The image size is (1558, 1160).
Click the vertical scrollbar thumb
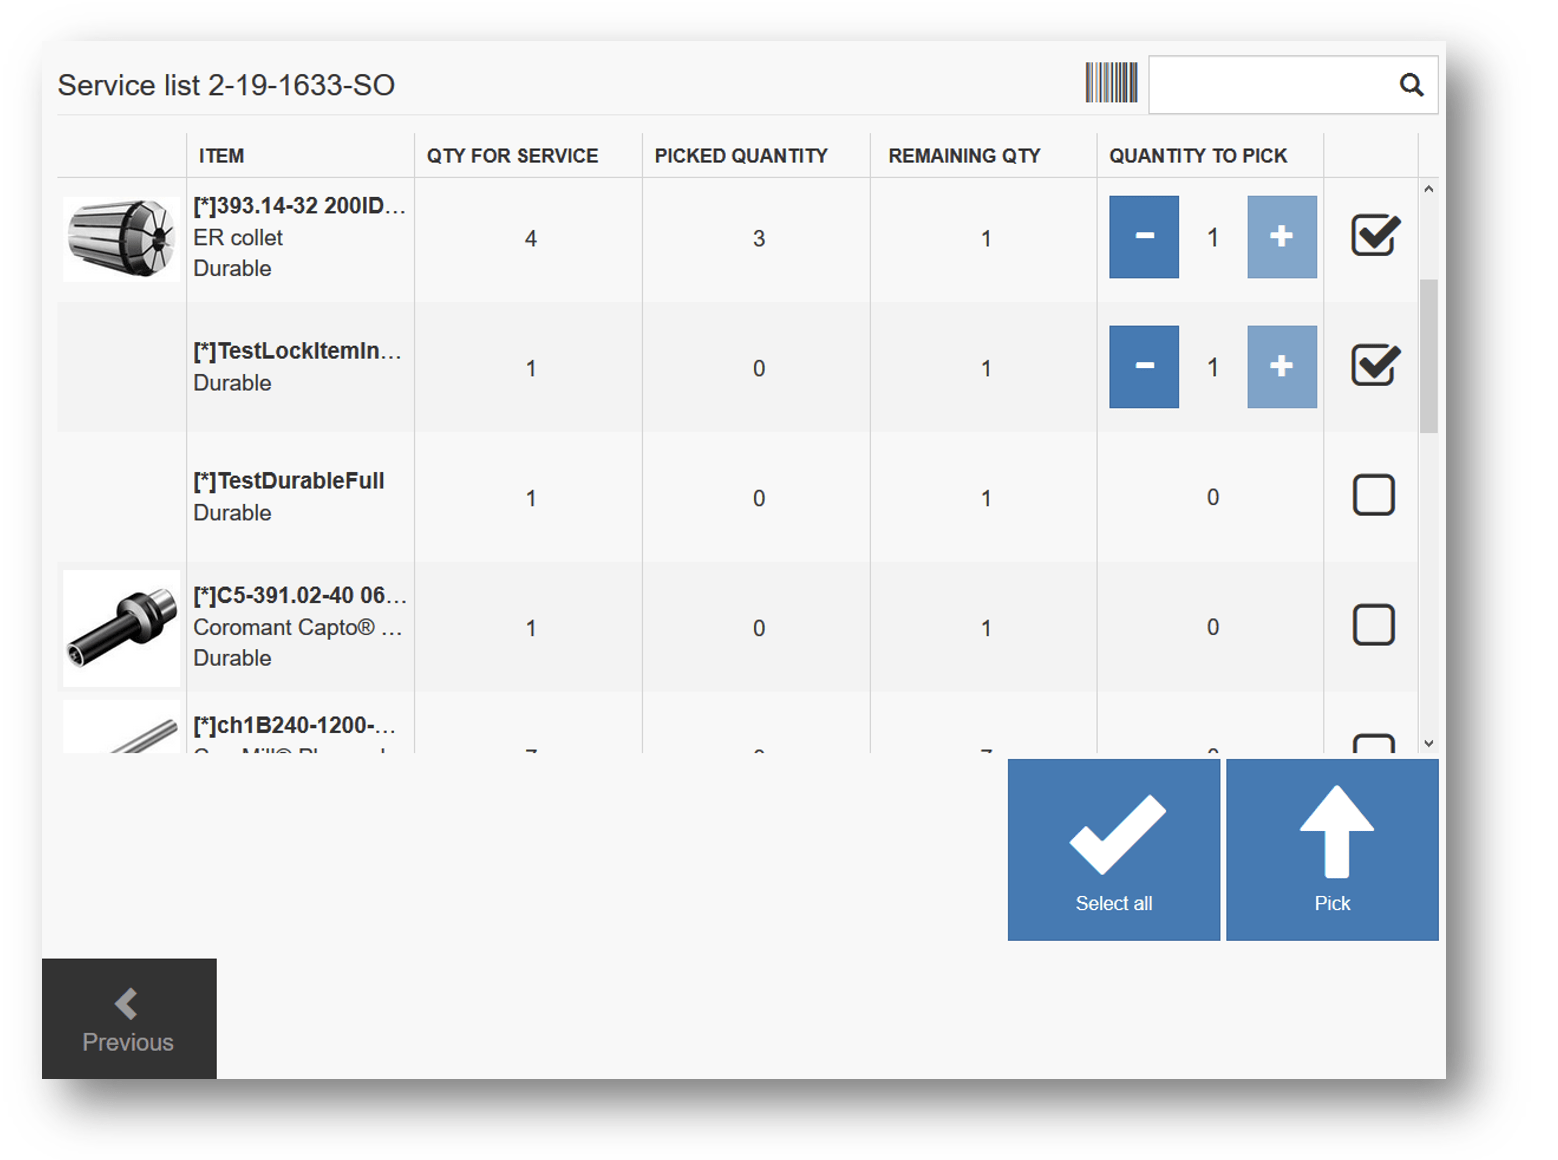click(x=1428, y=355)
